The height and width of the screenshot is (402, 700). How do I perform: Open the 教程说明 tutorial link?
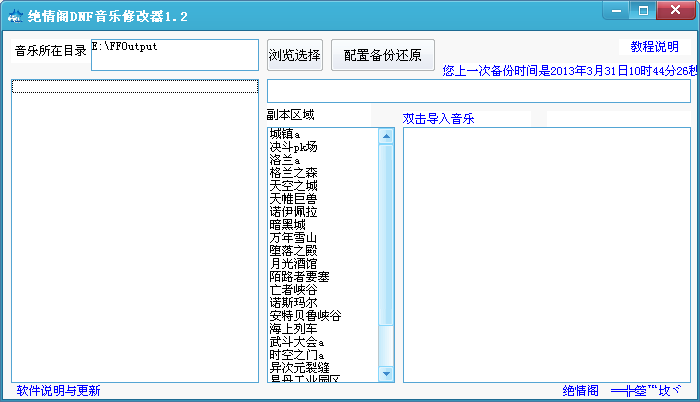tap(654, 46)
